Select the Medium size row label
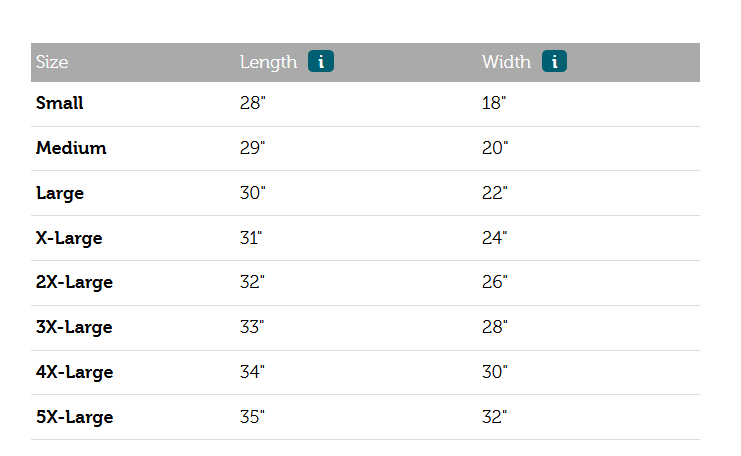 [71, 148]
